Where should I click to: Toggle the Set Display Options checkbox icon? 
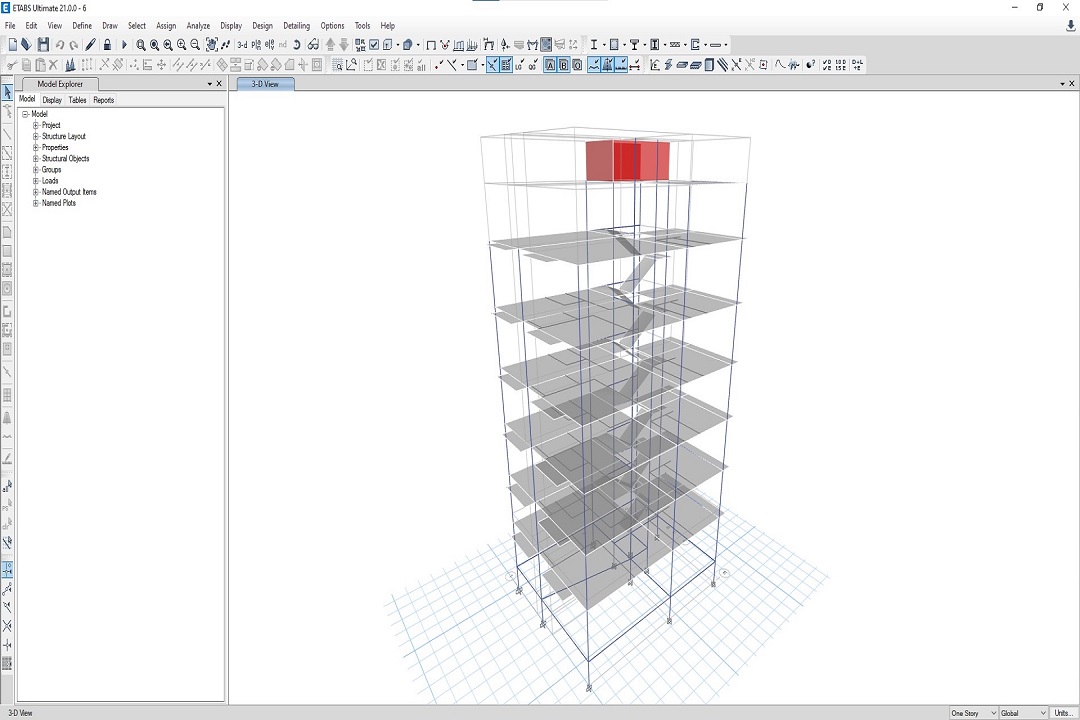[374, 45]
